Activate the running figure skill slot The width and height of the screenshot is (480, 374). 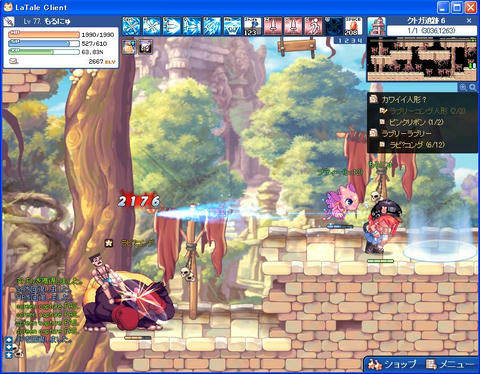click(x=313, y=26)
